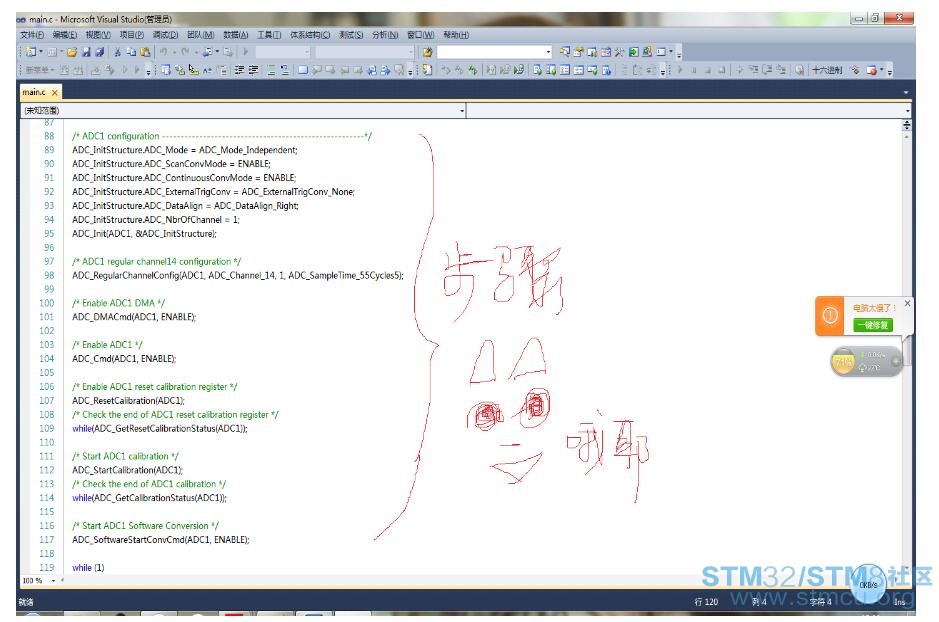Click the editor vertical scrollbar

coord(907,353)
